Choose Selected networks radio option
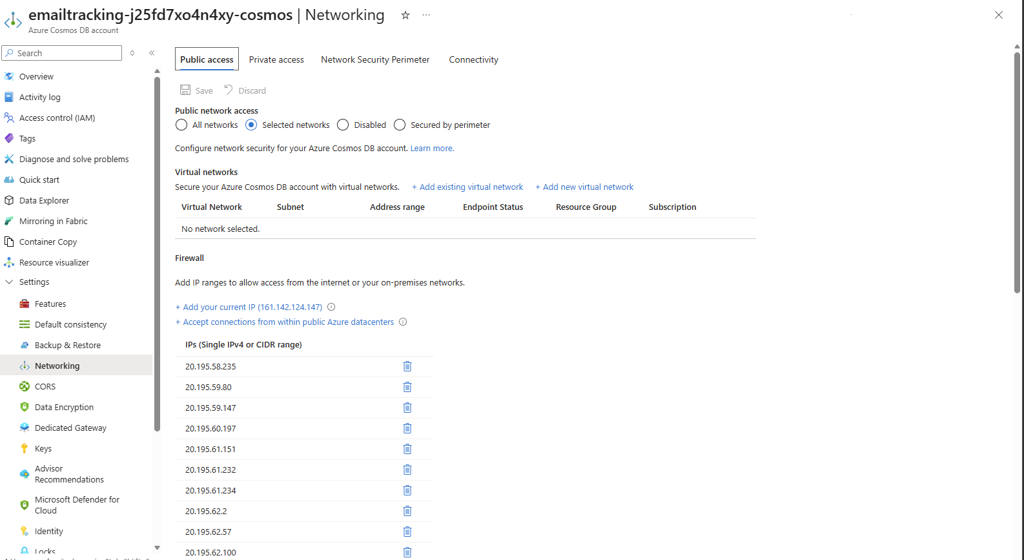Screen dimensions: 1024x560 pos(251,125)
